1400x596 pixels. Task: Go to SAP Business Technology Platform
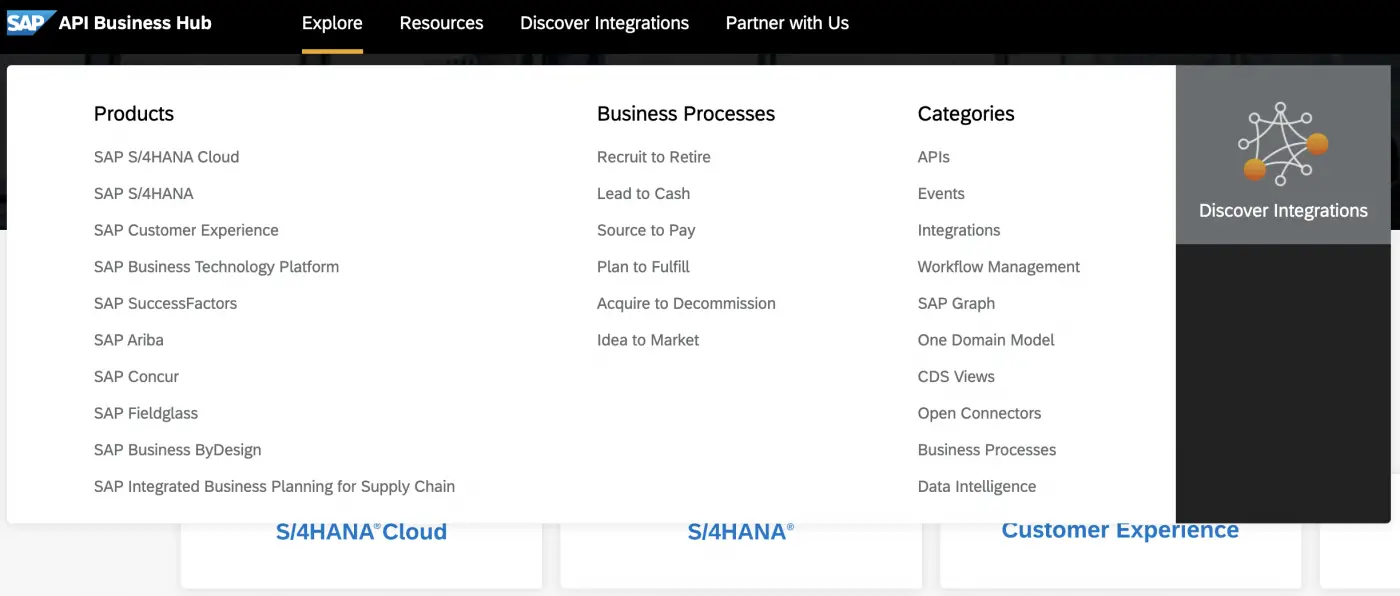(216, 267)
